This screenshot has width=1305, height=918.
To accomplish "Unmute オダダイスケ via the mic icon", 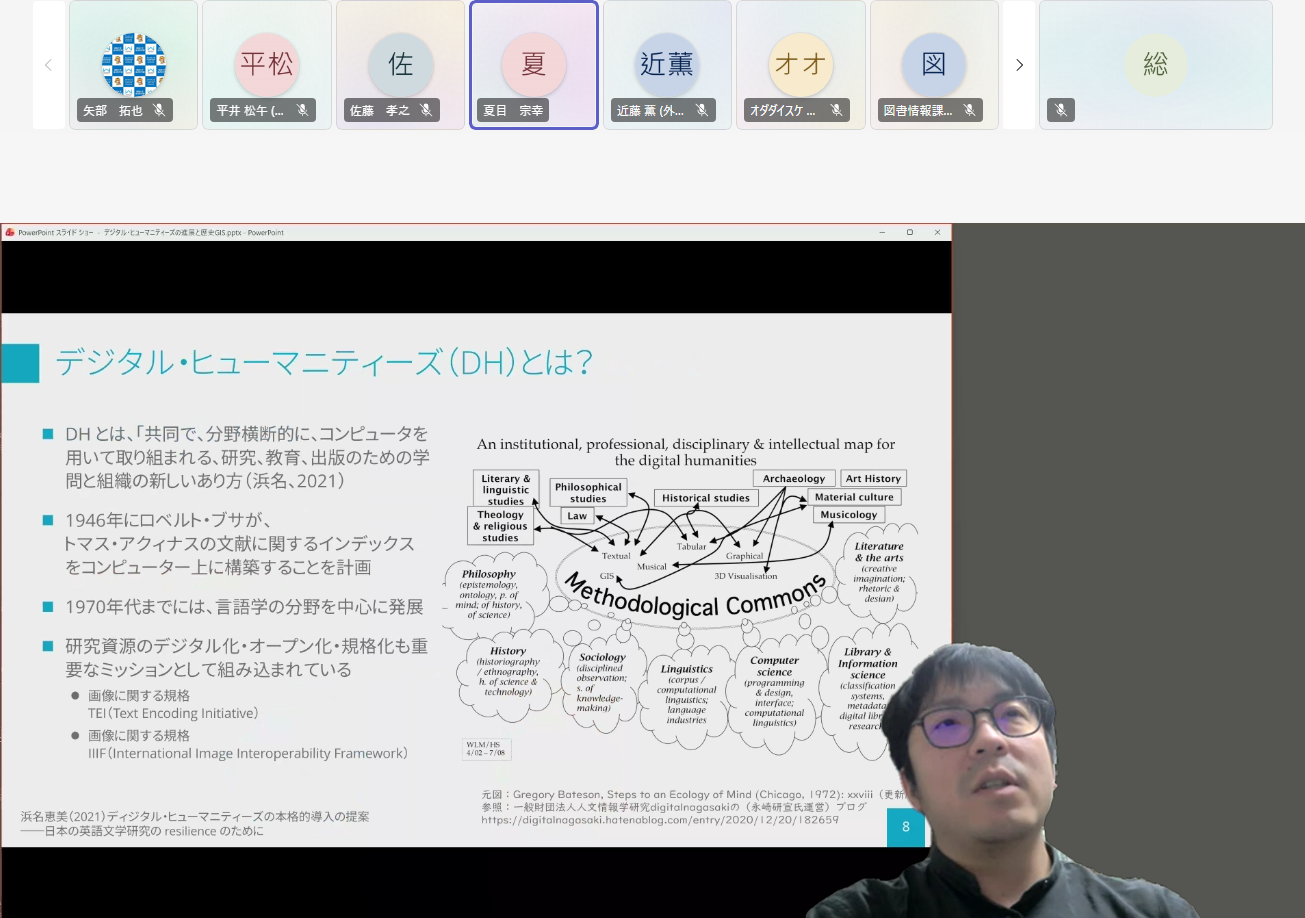I will click(836, 110).
